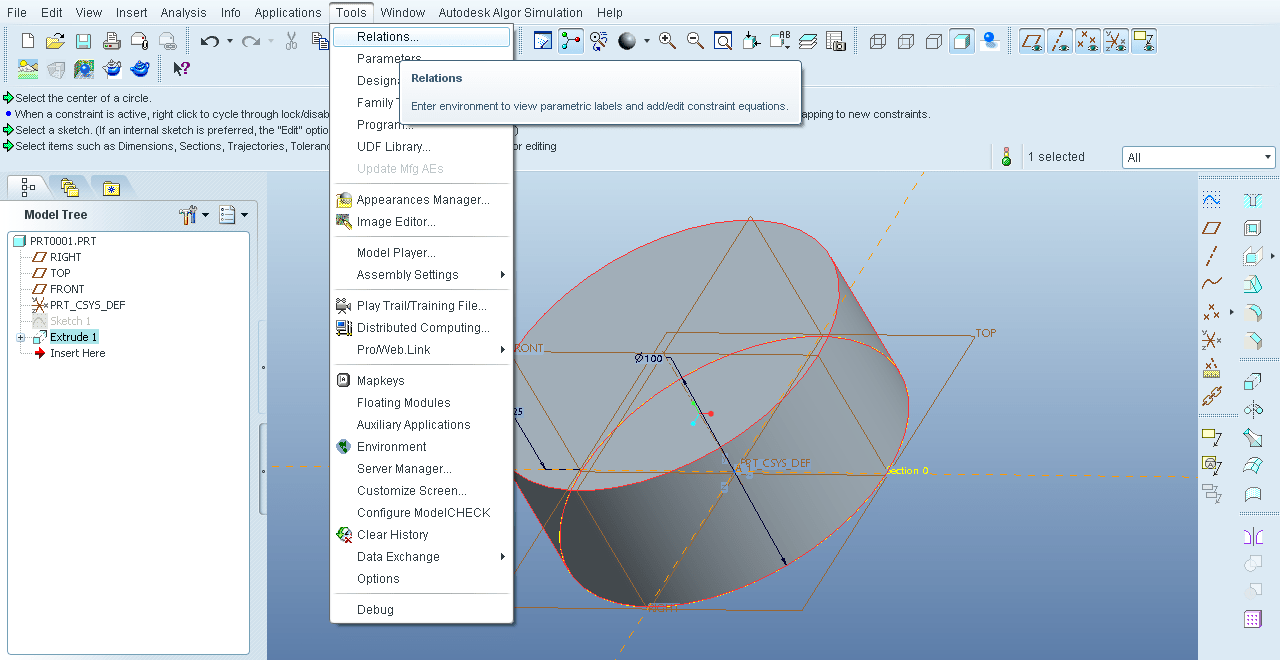Create a datum plane from right toolbar
The image size is (1280, 660).
(x=1211, y=228)
